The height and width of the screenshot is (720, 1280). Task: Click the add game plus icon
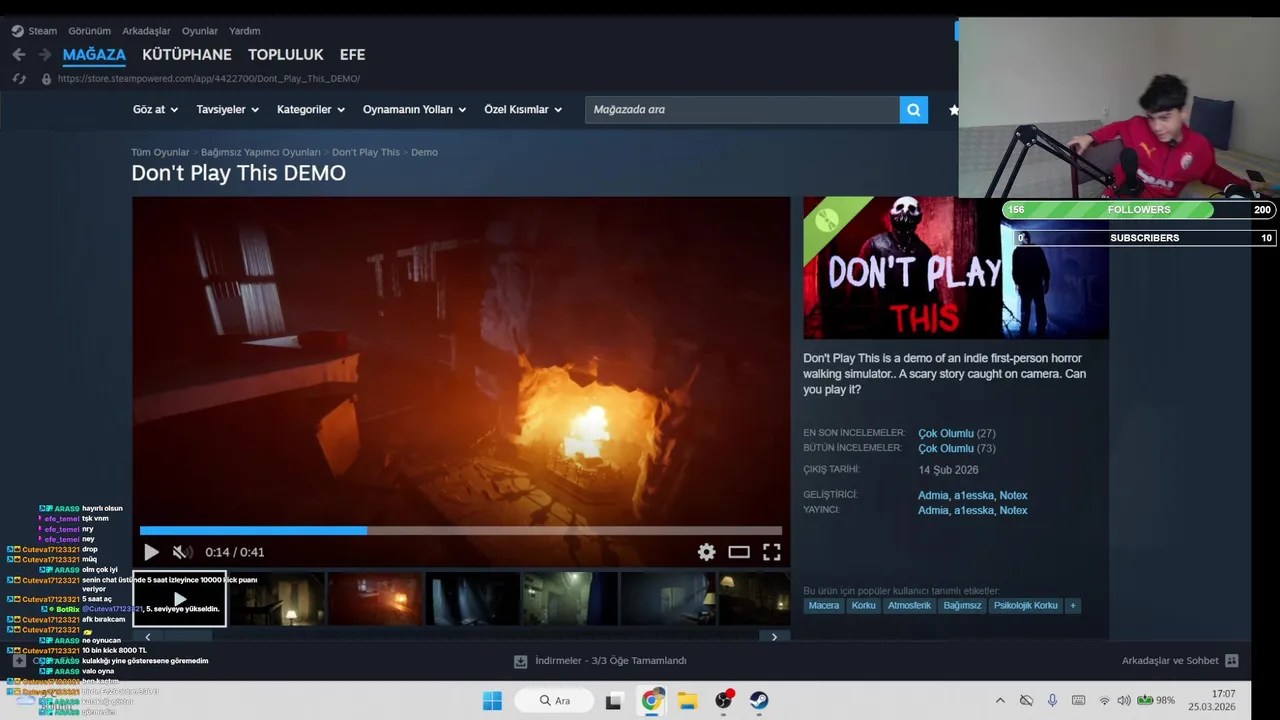pyautogui.click(x=19, y=661)
